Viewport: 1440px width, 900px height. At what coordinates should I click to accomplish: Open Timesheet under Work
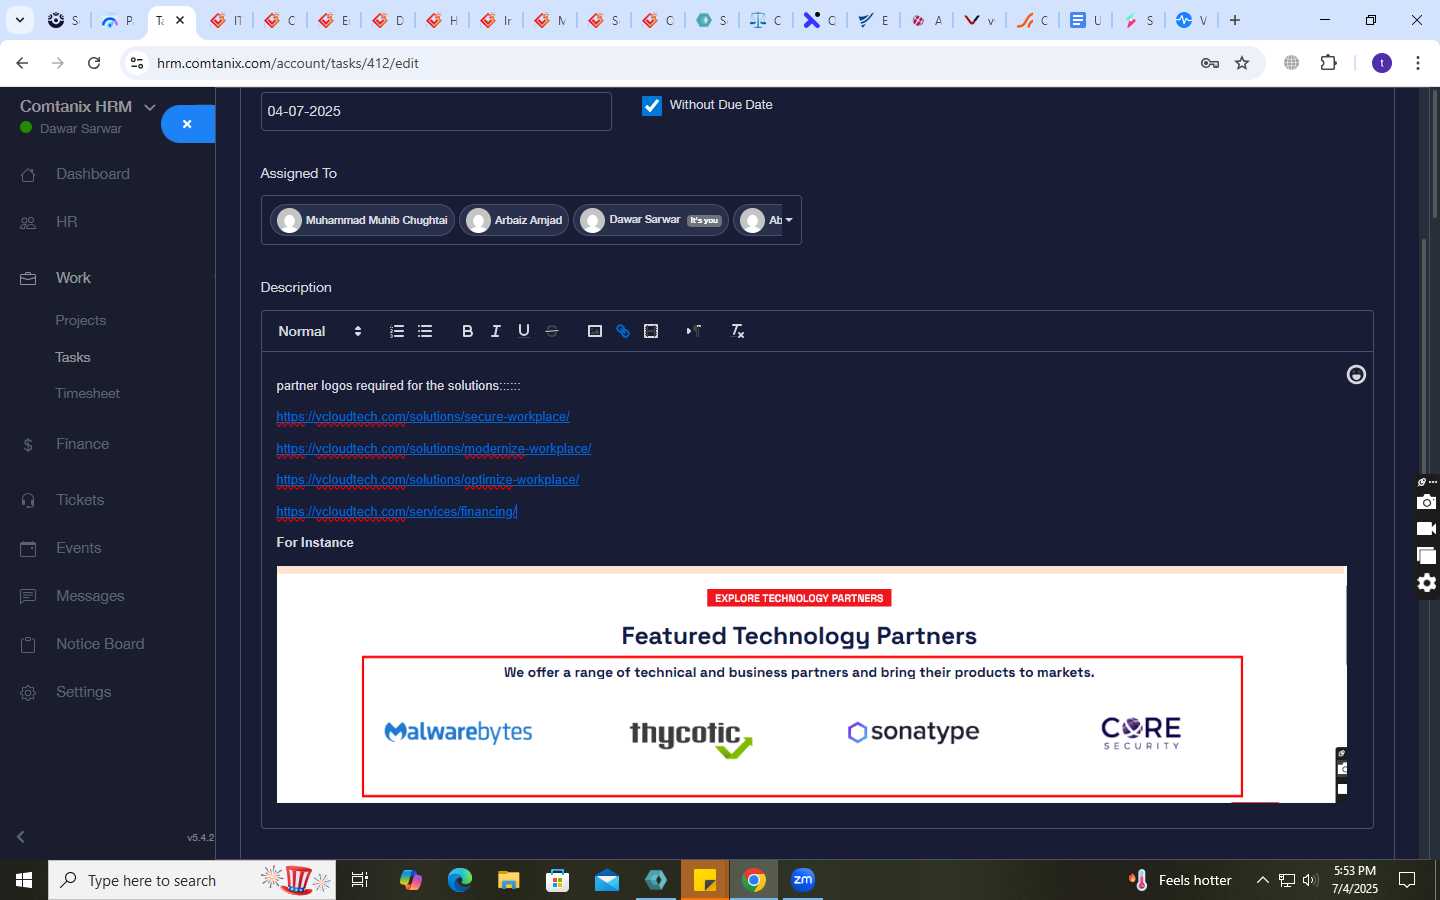(88, 394)
